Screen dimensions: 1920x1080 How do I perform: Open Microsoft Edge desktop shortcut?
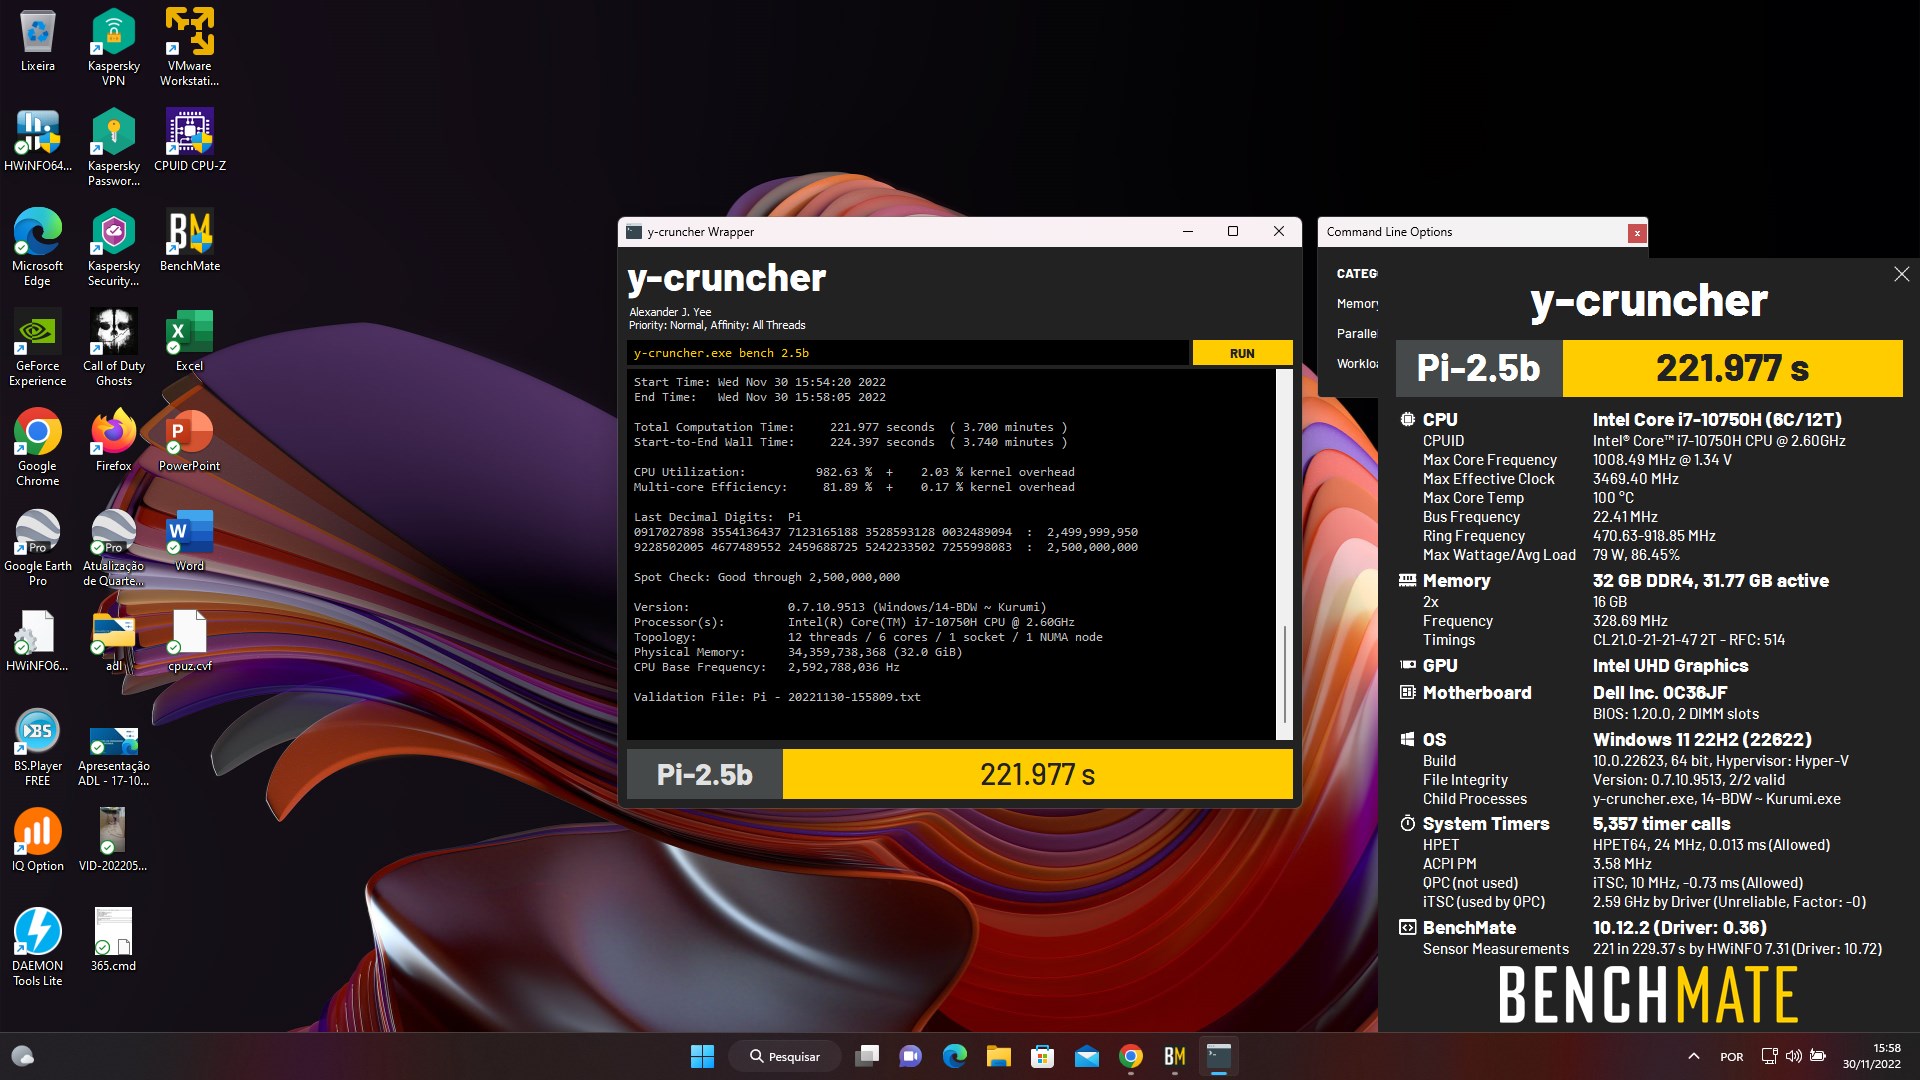[x=37, y=247]
